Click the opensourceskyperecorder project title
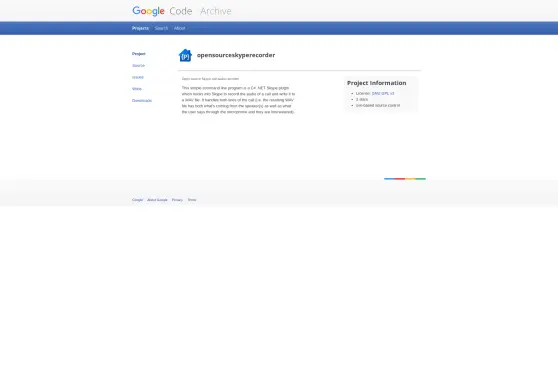Image resolution: width=558 pixels, height=382 pixels. coord(236,55)
